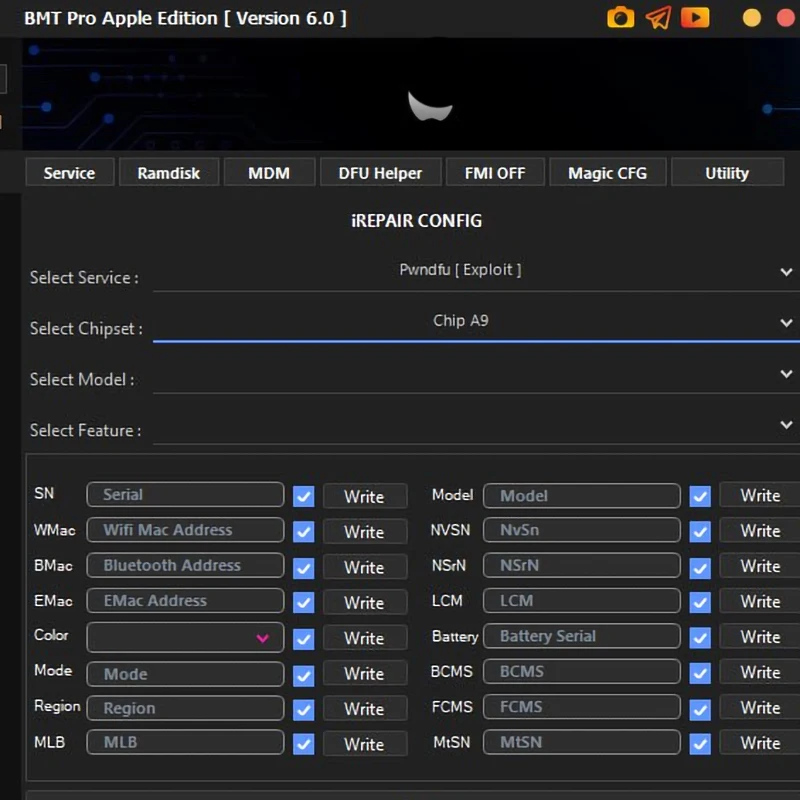Click Write button for Mode
Screen dimensions: 800x800
click(x=365, y=673)
